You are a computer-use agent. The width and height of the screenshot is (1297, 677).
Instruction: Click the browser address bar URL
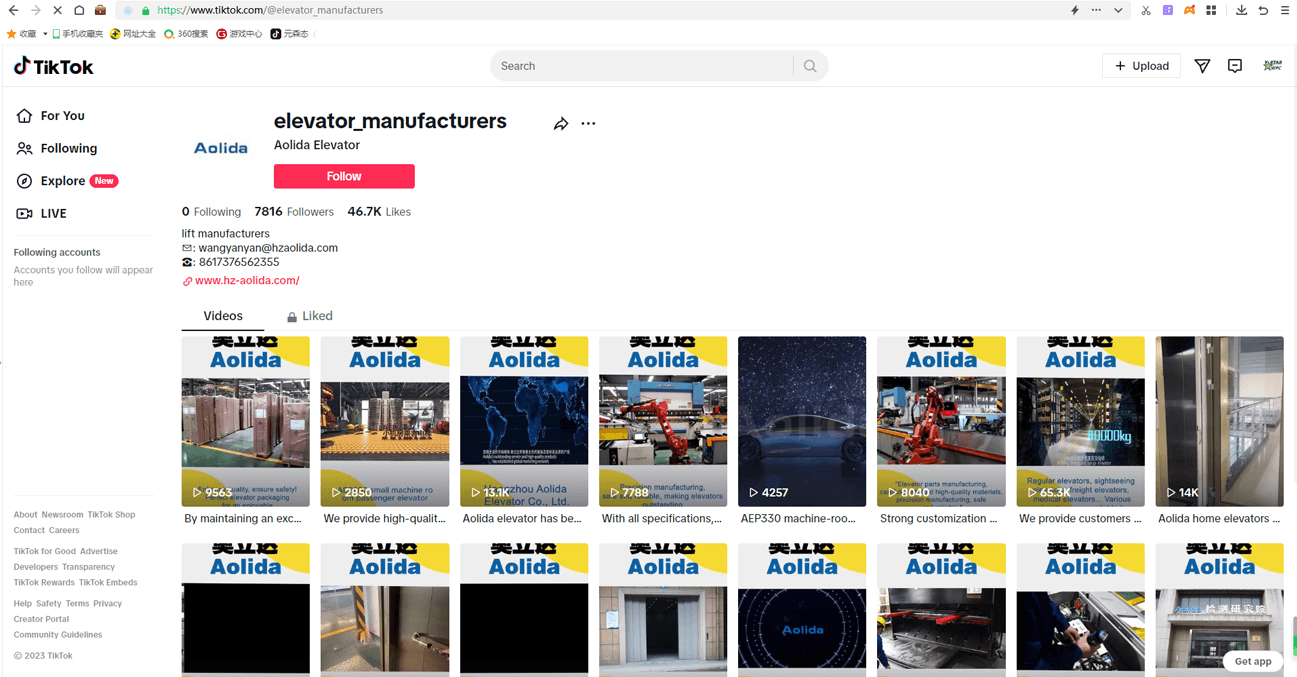270,10
